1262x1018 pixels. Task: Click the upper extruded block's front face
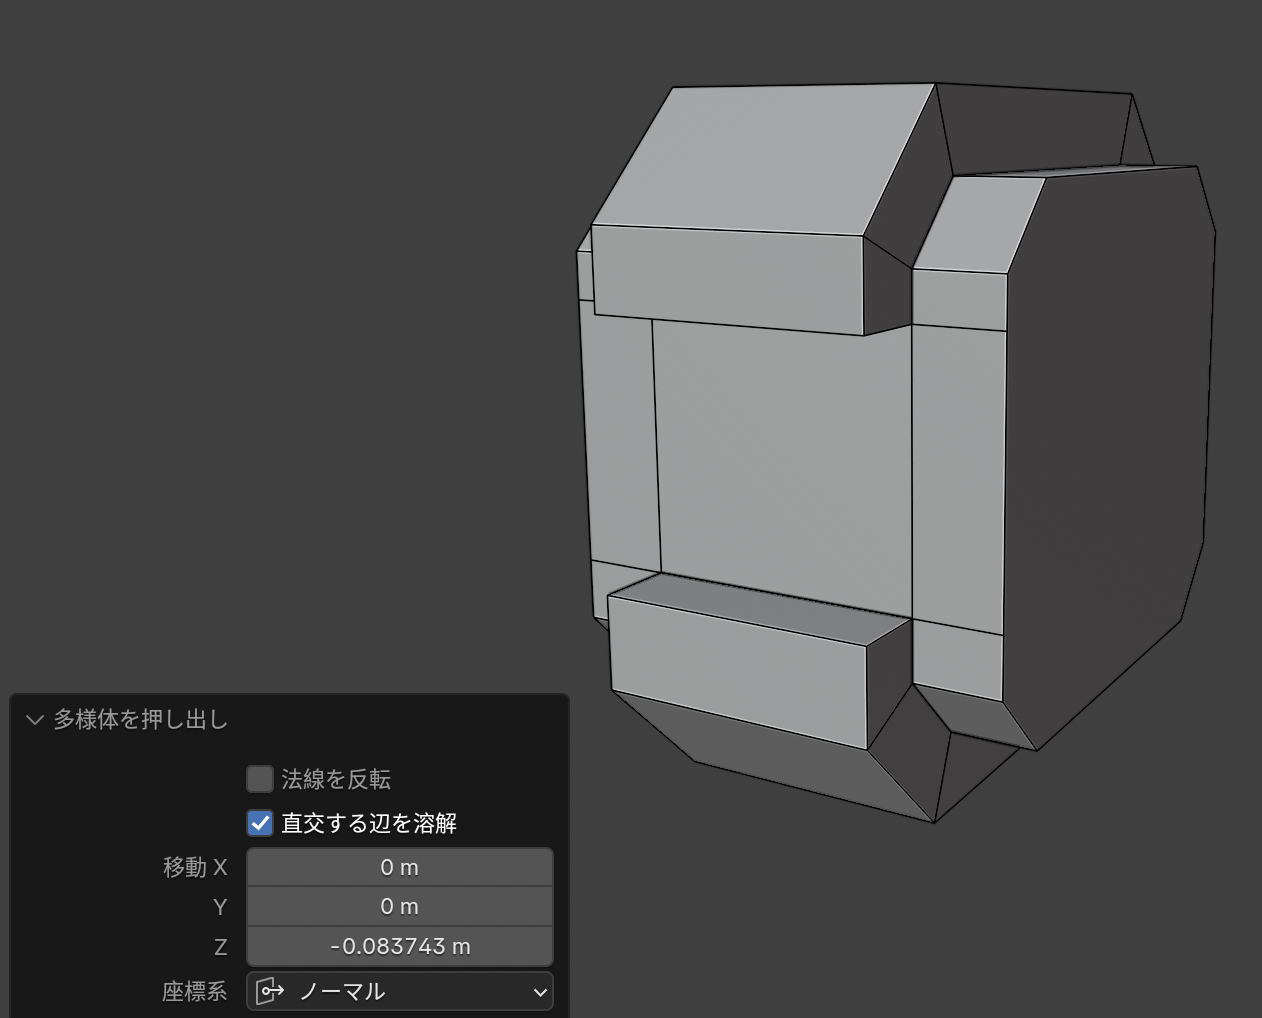pyautogui.click(x=728, y=279)
